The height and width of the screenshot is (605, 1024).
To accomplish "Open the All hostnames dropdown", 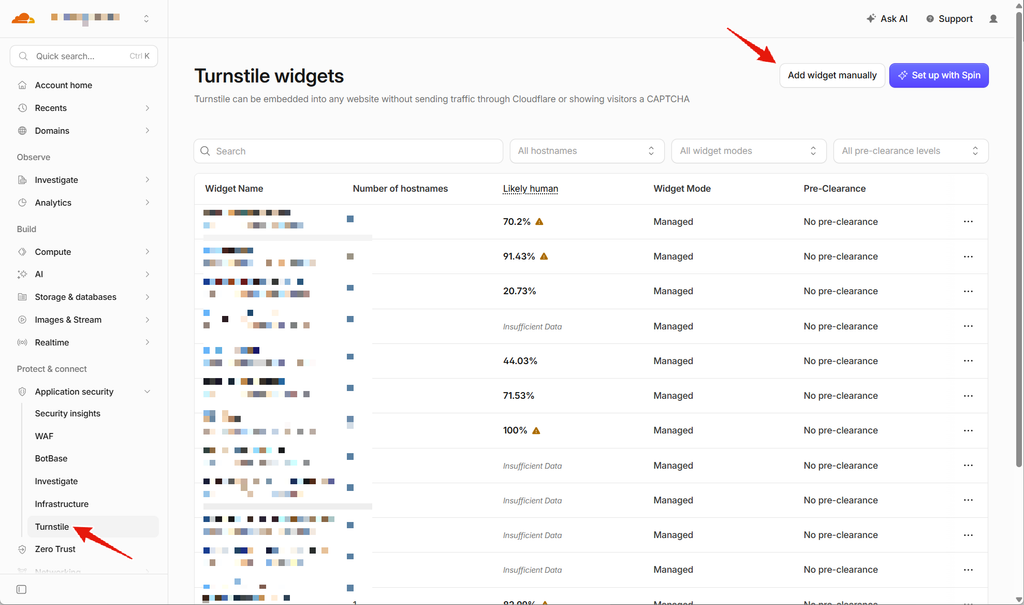I will pyautogui.click(x=587, y=151).
